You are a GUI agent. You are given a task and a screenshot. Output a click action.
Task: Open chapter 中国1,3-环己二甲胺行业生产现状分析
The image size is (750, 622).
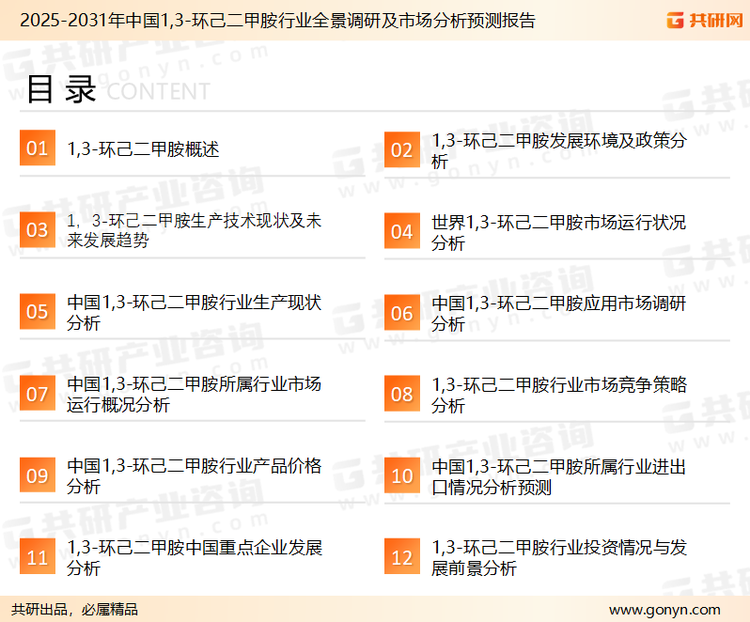[194, 312]
